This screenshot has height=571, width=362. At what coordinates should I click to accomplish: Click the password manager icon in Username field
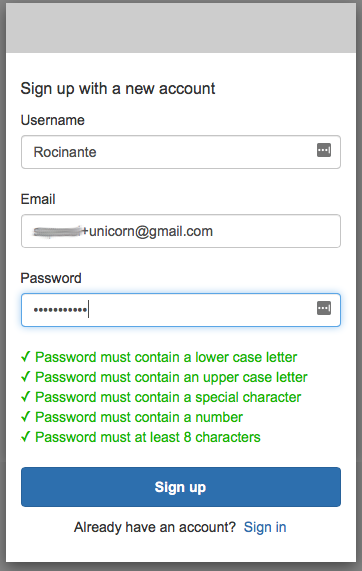pyautogui.click(x=324, y=150)
